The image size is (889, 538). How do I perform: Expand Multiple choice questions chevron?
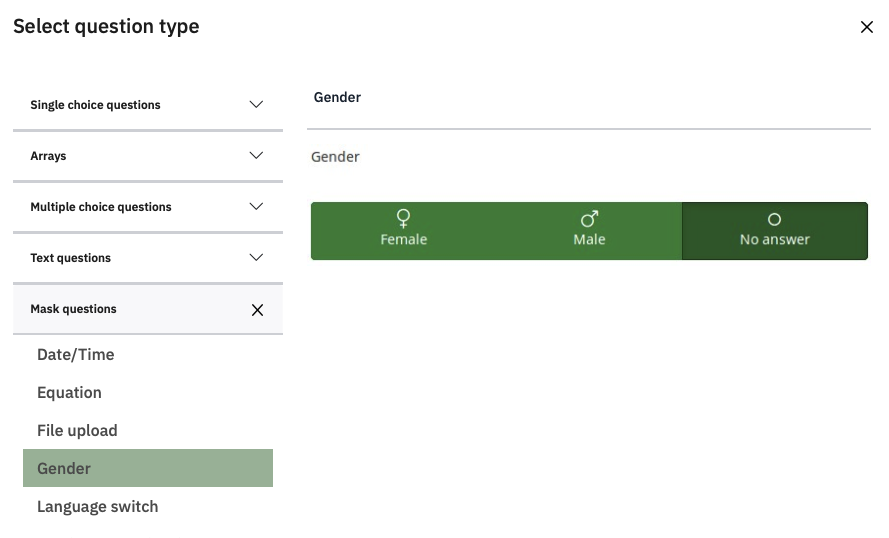(x=256, y=207)
